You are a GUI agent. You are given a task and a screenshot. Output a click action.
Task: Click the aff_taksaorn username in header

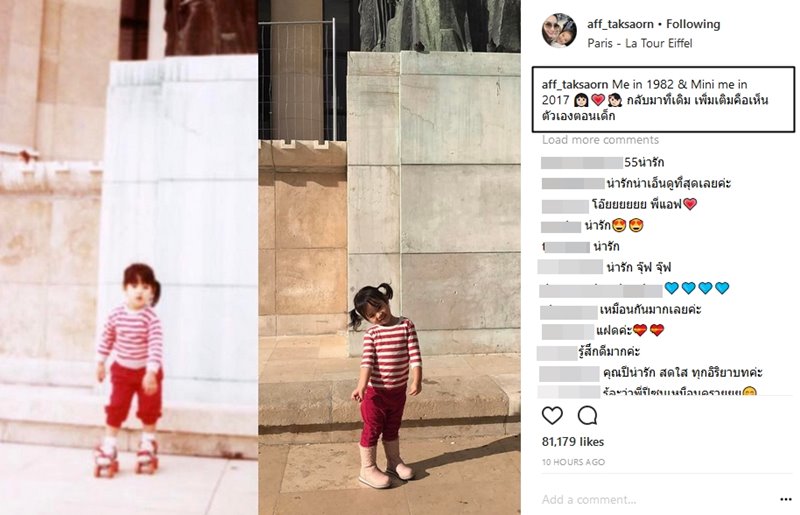(x=620, y=24)
